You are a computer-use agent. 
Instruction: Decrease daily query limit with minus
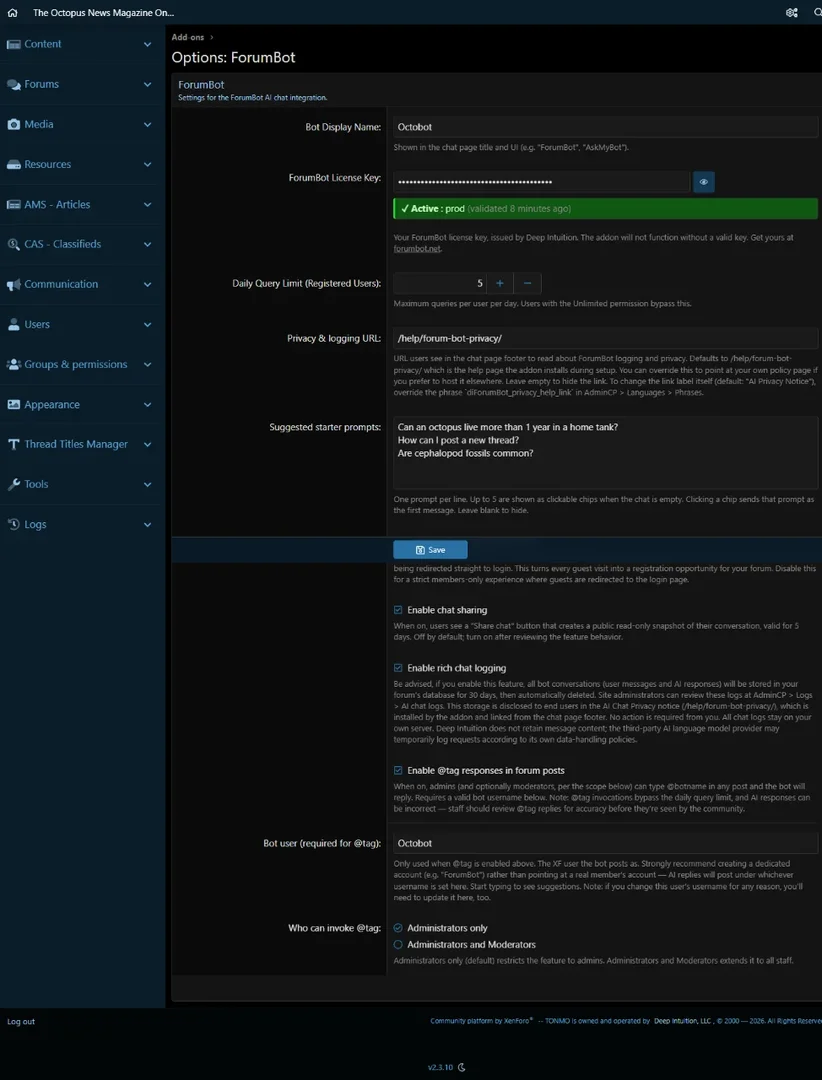pyautogui.click(x=528, y=283)
